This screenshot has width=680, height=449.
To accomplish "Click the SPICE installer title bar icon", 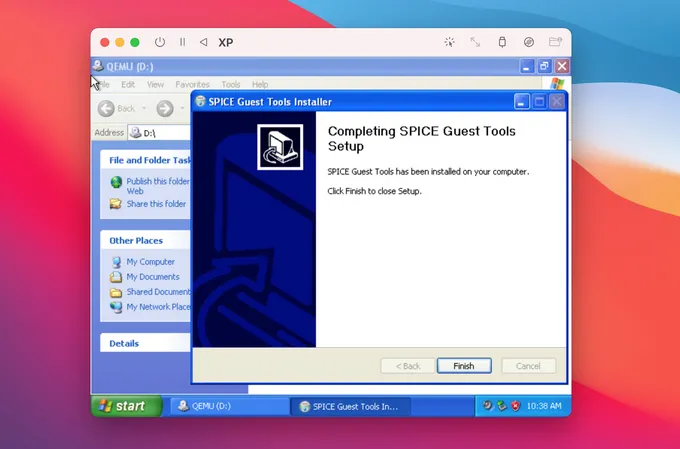I will coord(200,102).
